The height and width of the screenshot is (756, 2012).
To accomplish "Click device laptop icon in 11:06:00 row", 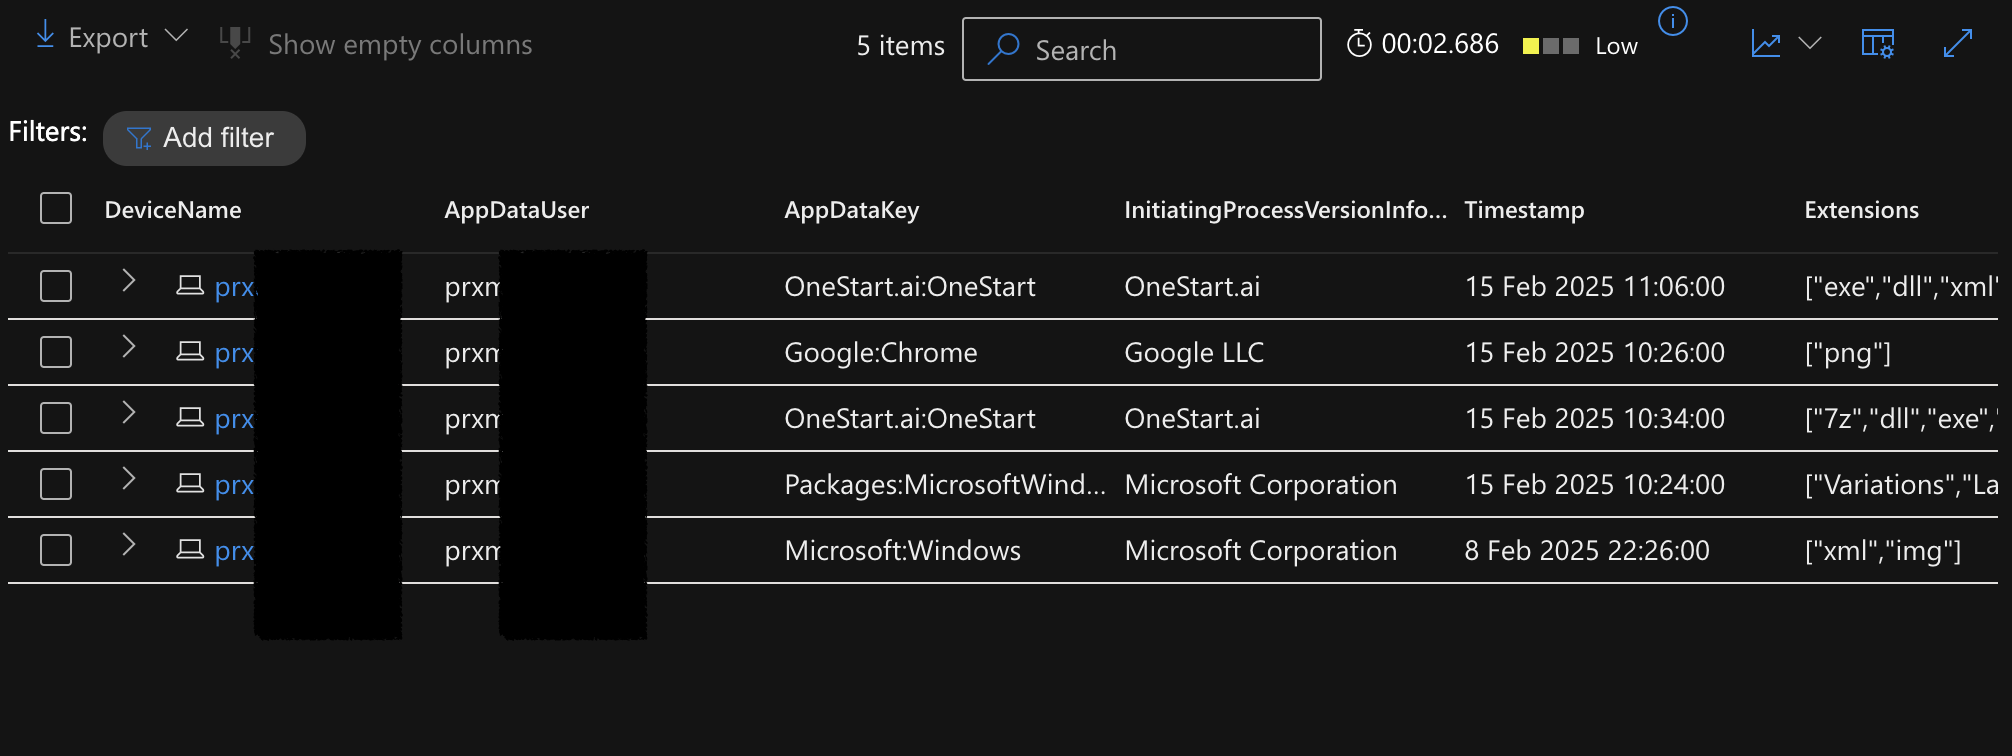I will pos(190,286).
